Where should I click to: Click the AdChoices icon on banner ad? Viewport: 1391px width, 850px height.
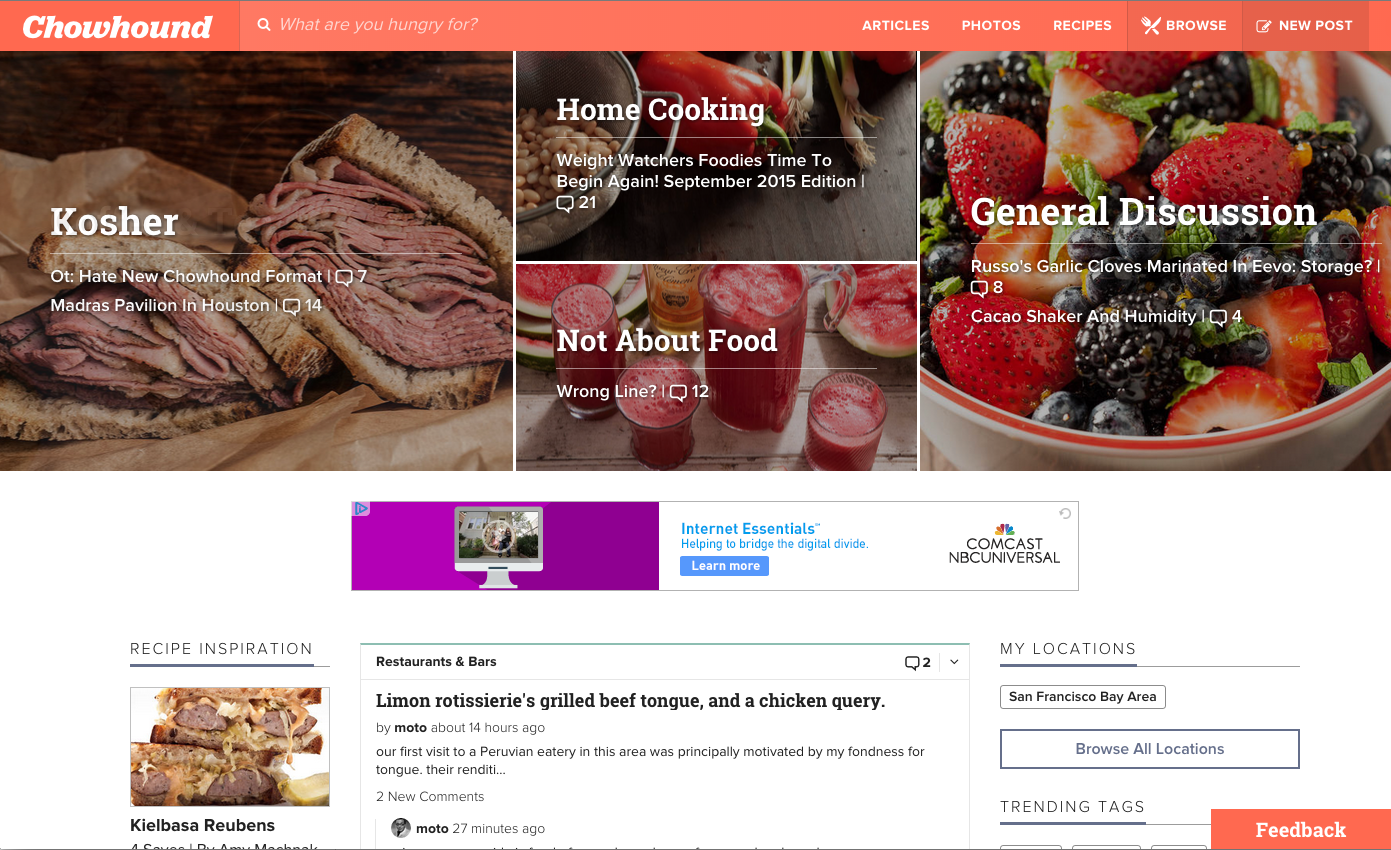click(x=361, y=509)
